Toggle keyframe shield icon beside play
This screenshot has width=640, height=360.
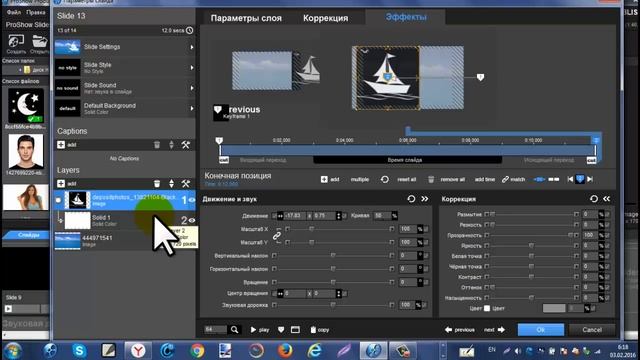point(281,329)
